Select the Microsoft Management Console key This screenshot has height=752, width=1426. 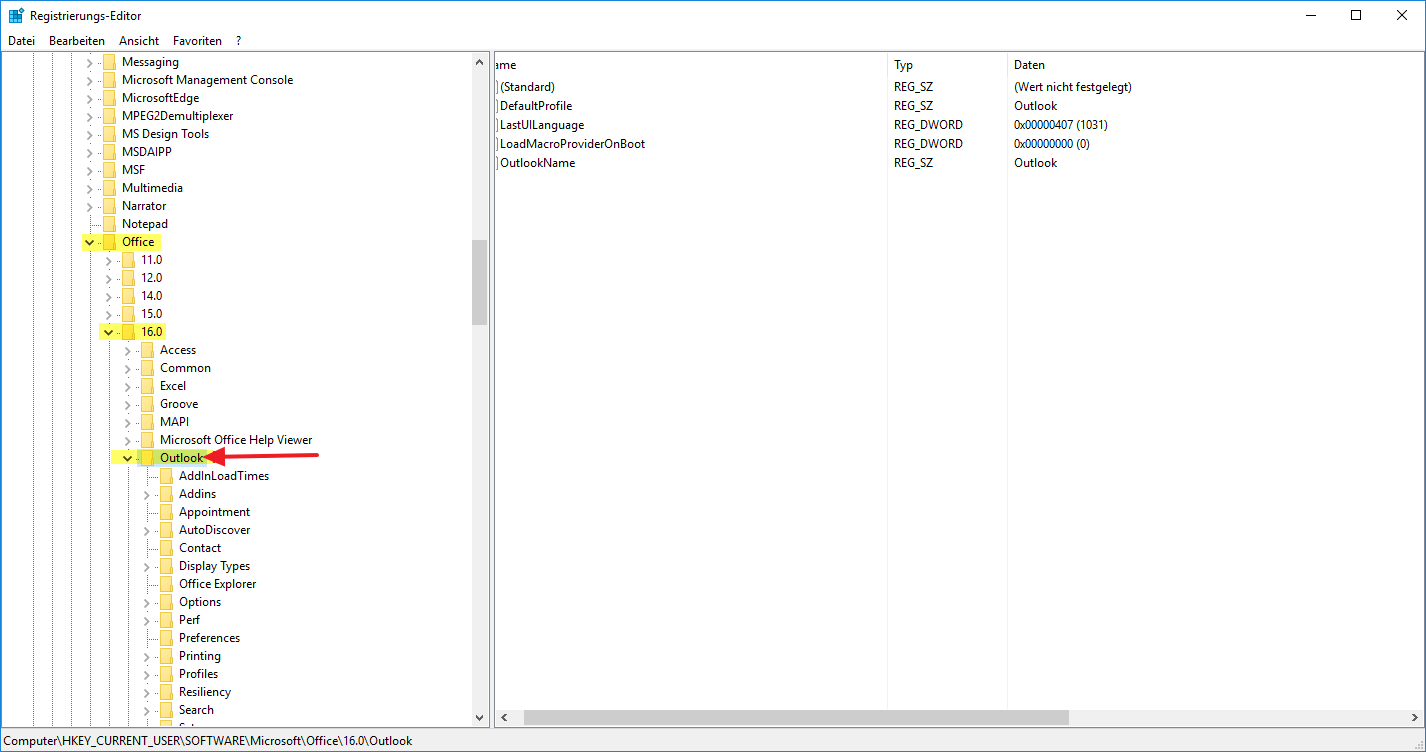pos(207,80)
